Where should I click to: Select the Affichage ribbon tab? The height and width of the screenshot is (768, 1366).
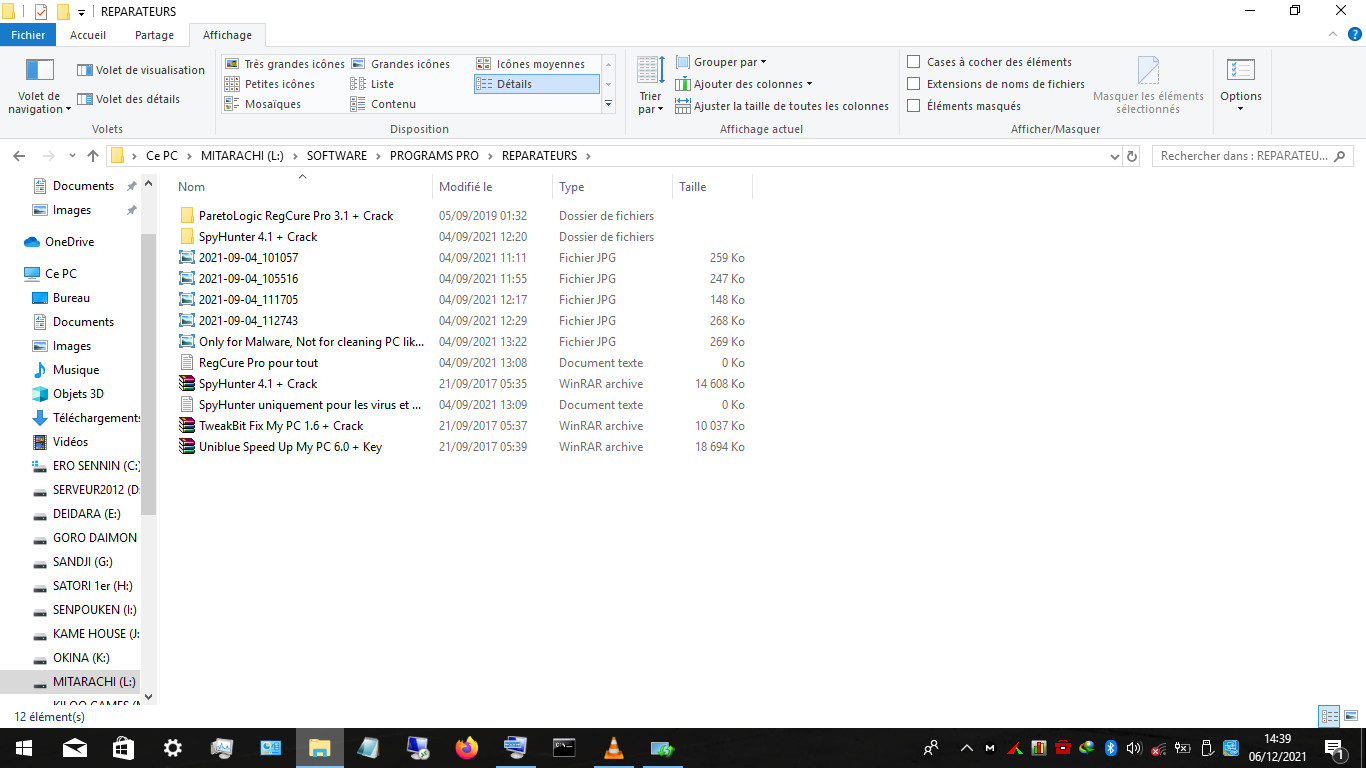click(x=228, y=35)
